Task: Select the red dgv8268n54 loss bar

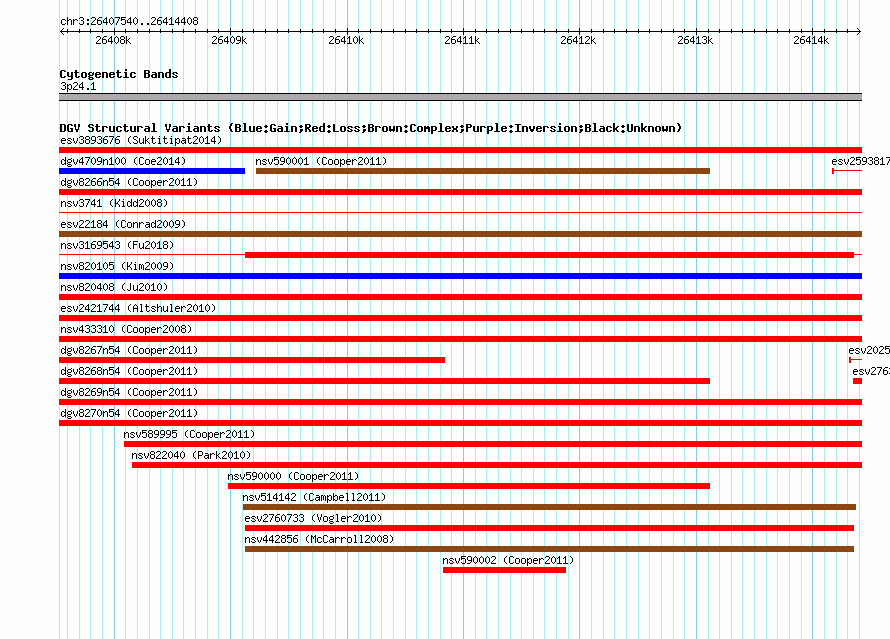Action: pos(384,381)
